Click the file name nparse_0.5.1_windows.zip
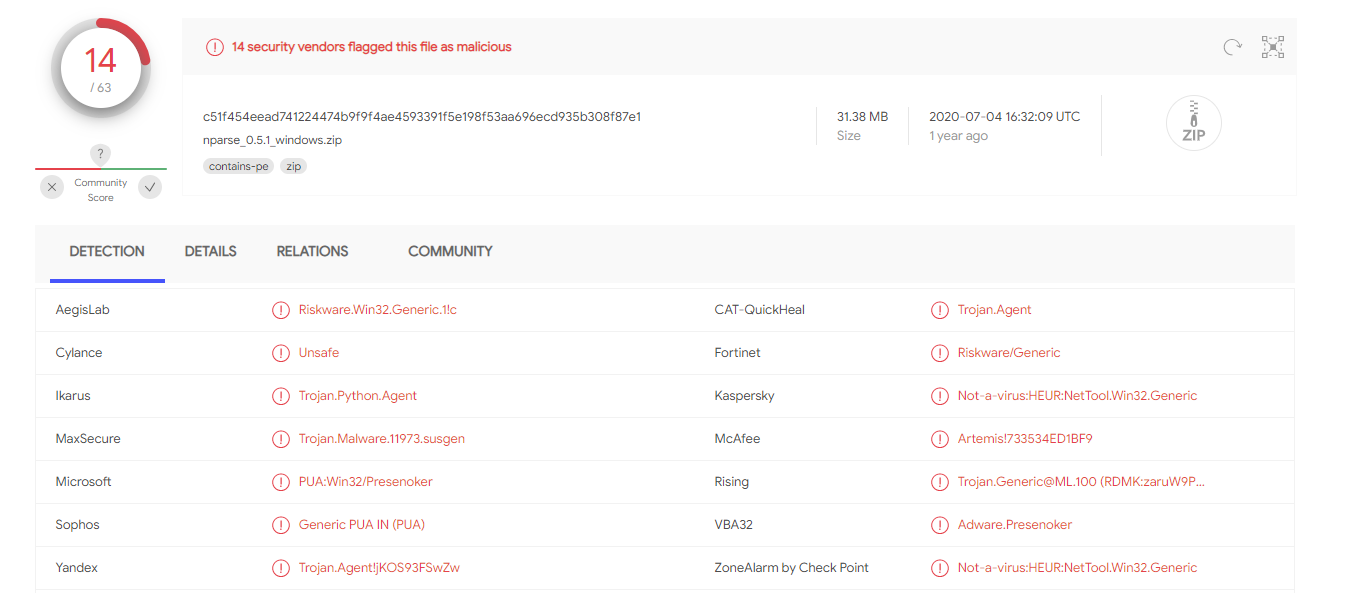1364x593 pixels. pos(272,140)
